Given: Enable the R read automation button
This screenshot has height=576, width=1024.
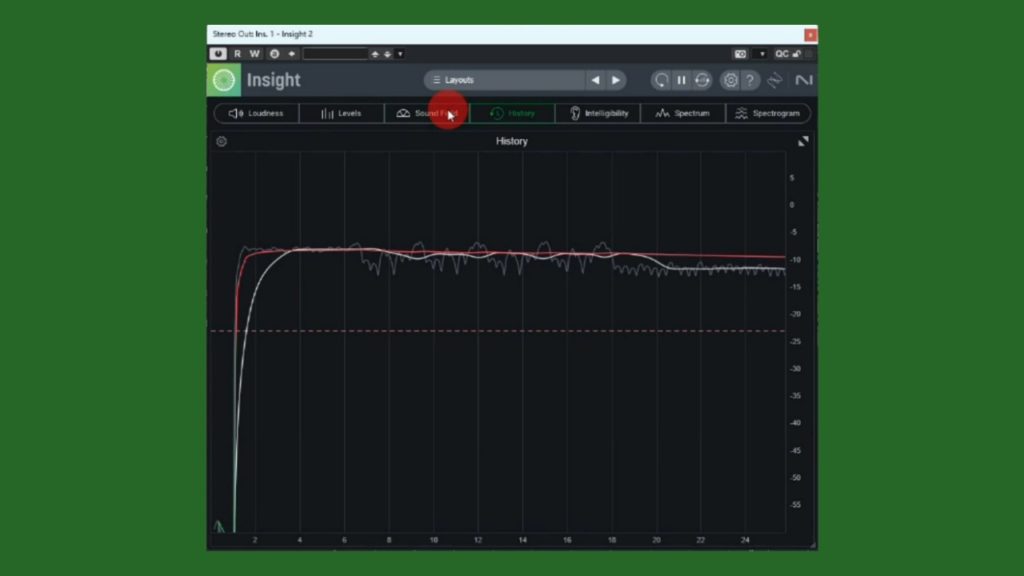Looking at the screenshot, I should [x=237, y=54].
